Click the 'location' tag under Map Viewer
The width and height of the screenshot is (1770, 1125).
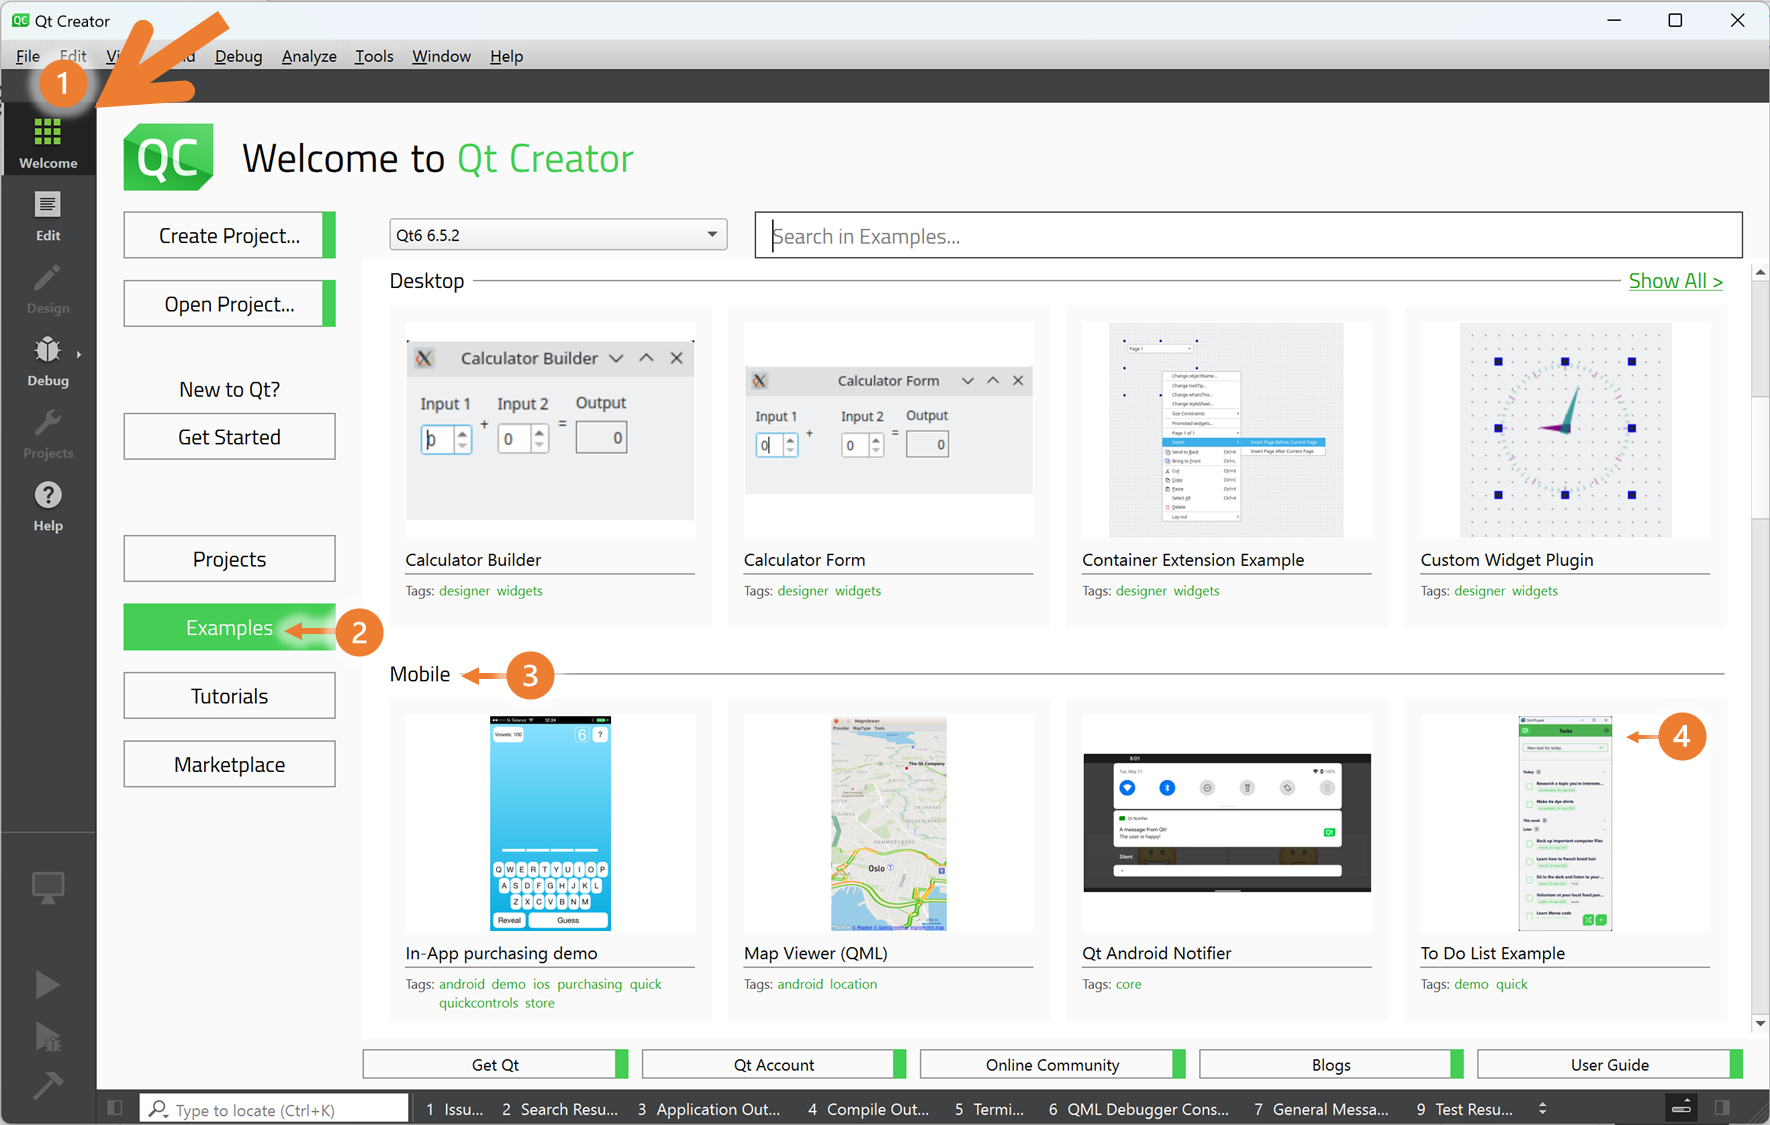(x=853, y=984)
